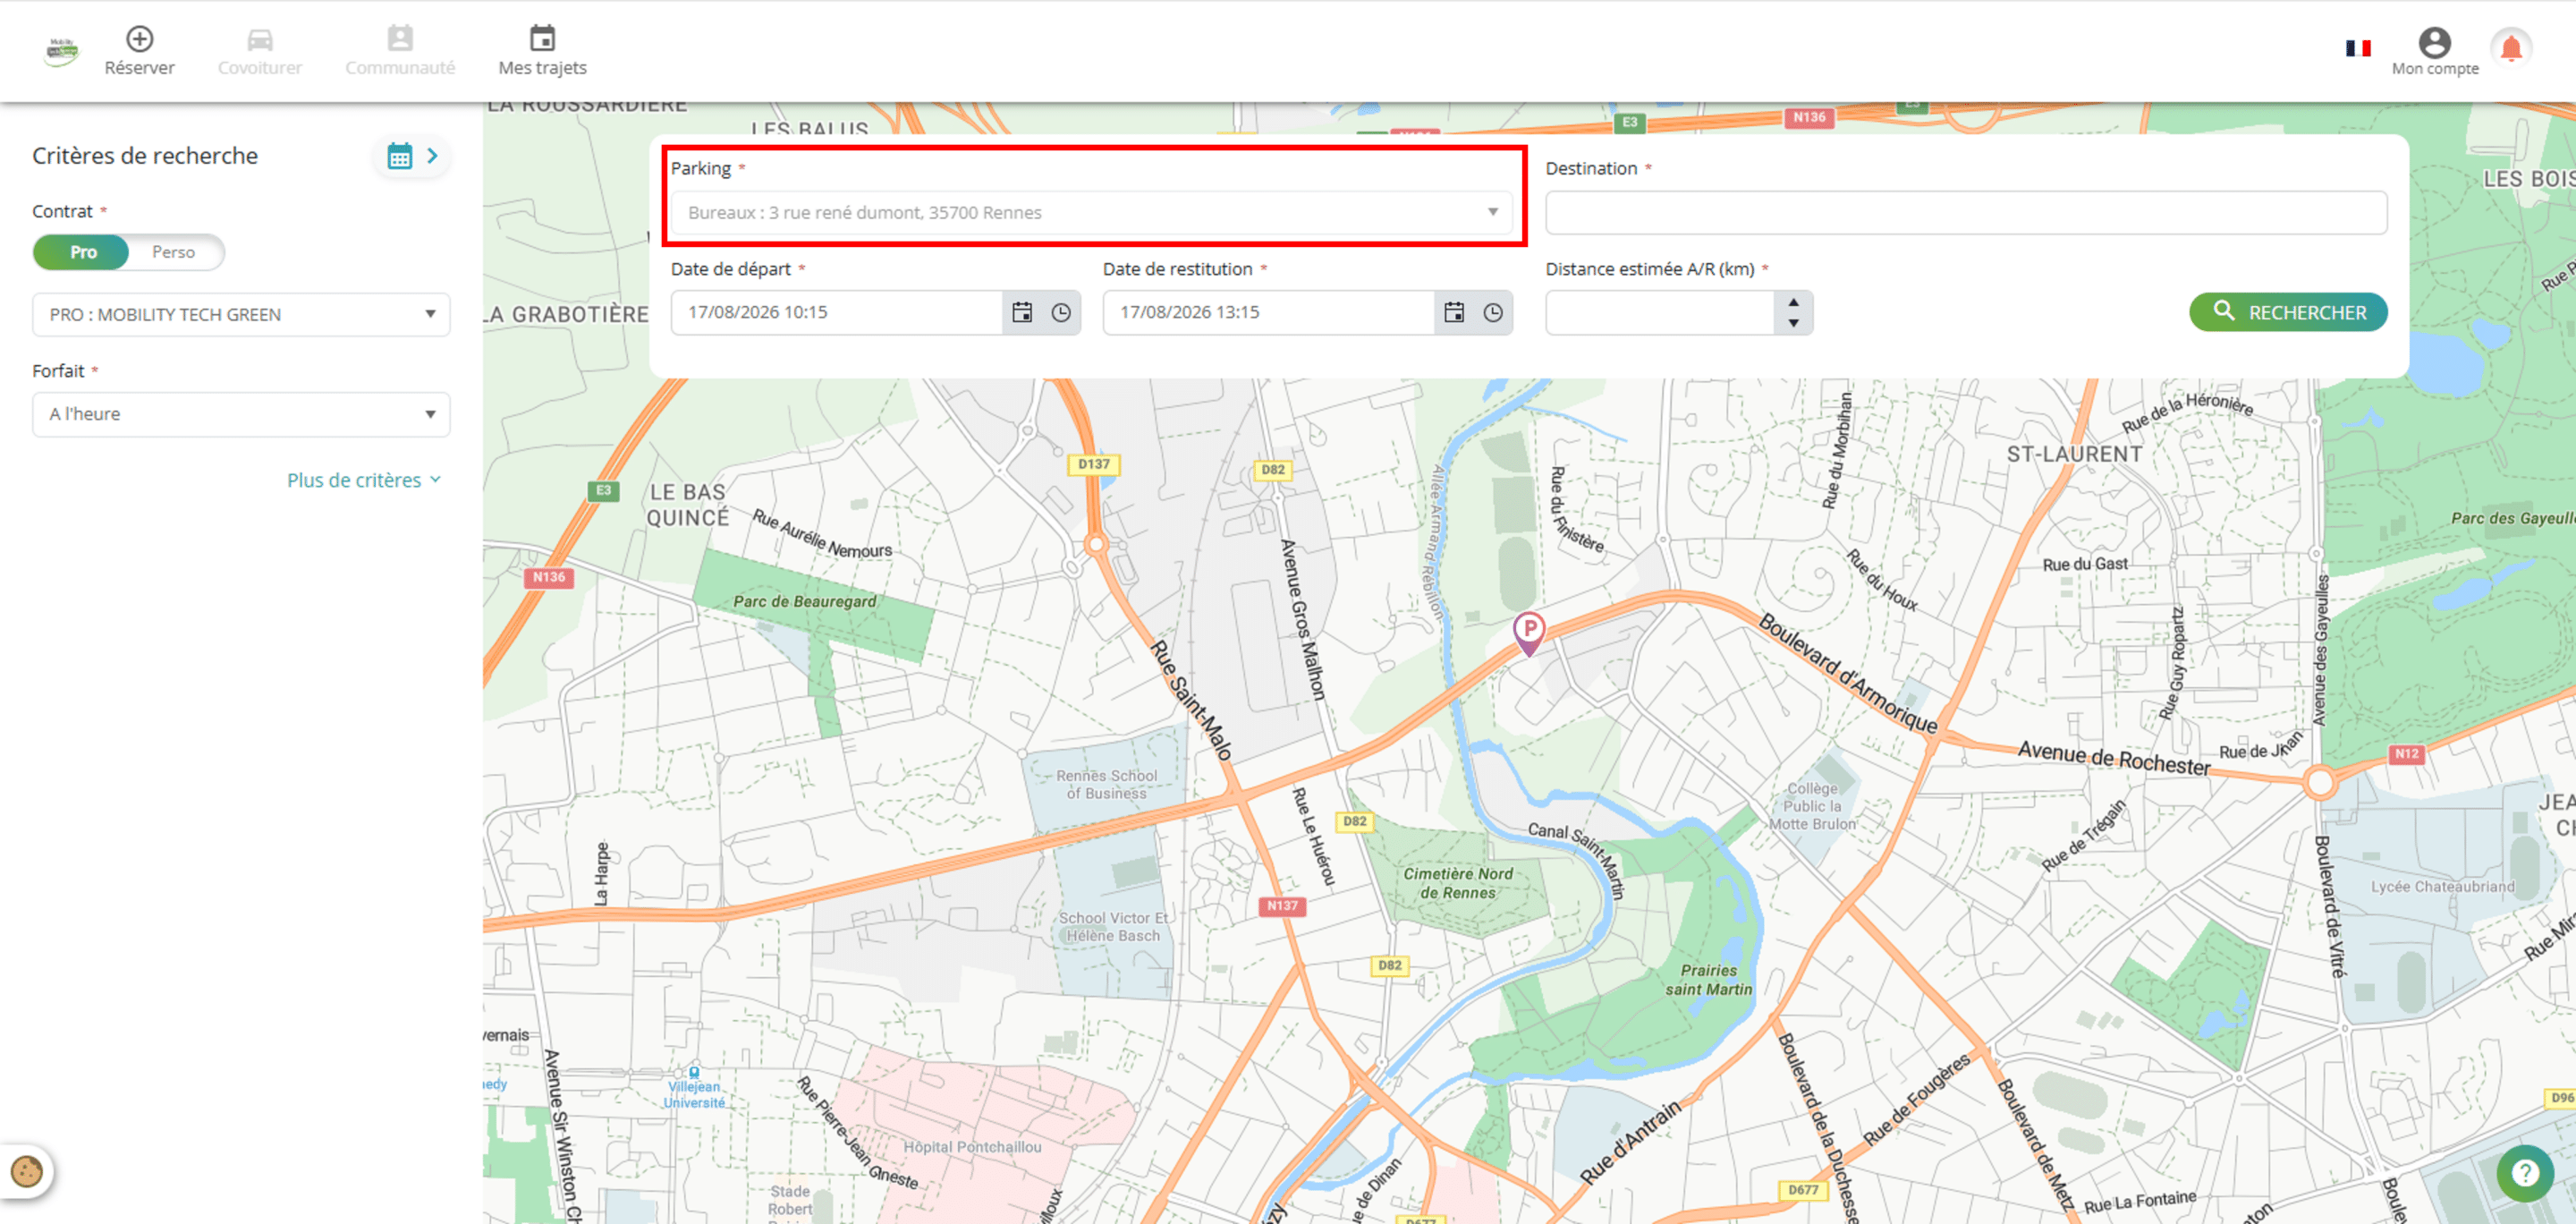Open clock time picker for Date de restitution

coord(1492,313)
